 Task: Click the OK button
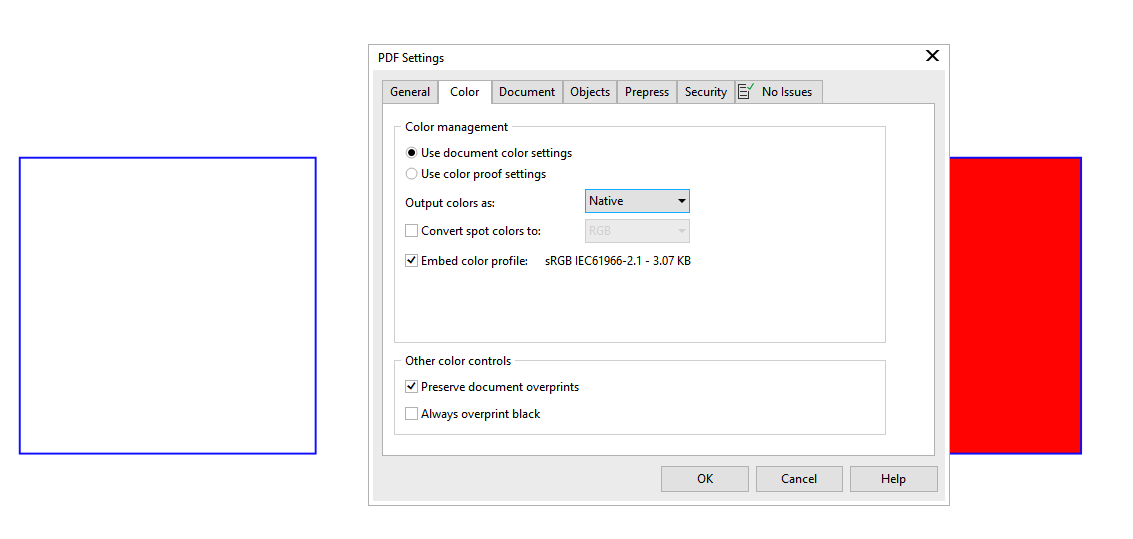[705, 479]
